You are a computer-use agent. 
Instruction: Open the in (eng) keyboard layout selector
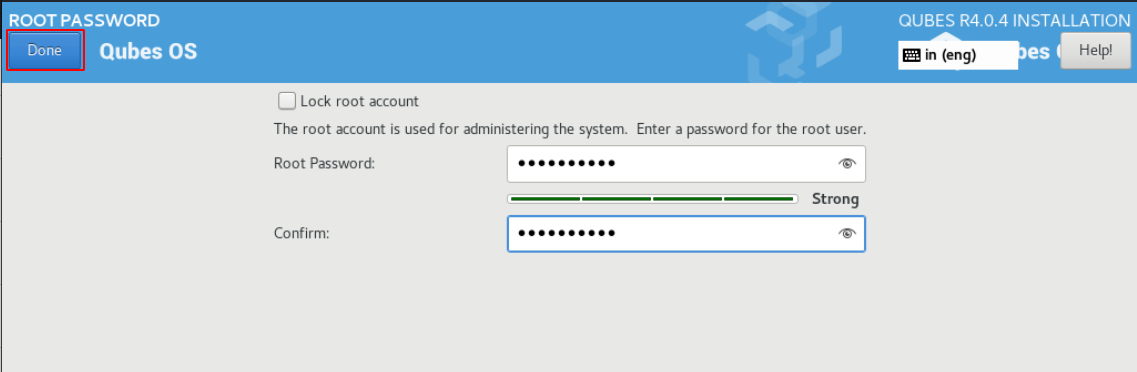pyautogui.click(x=958, y=55)
